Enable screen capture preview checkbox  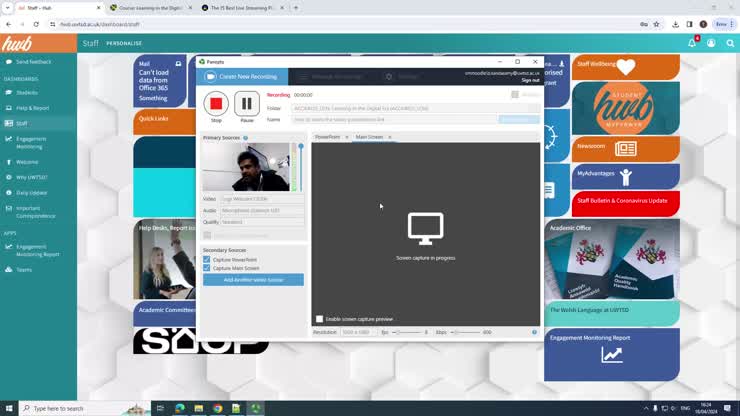pyautogui.click(x=320, y=319)
